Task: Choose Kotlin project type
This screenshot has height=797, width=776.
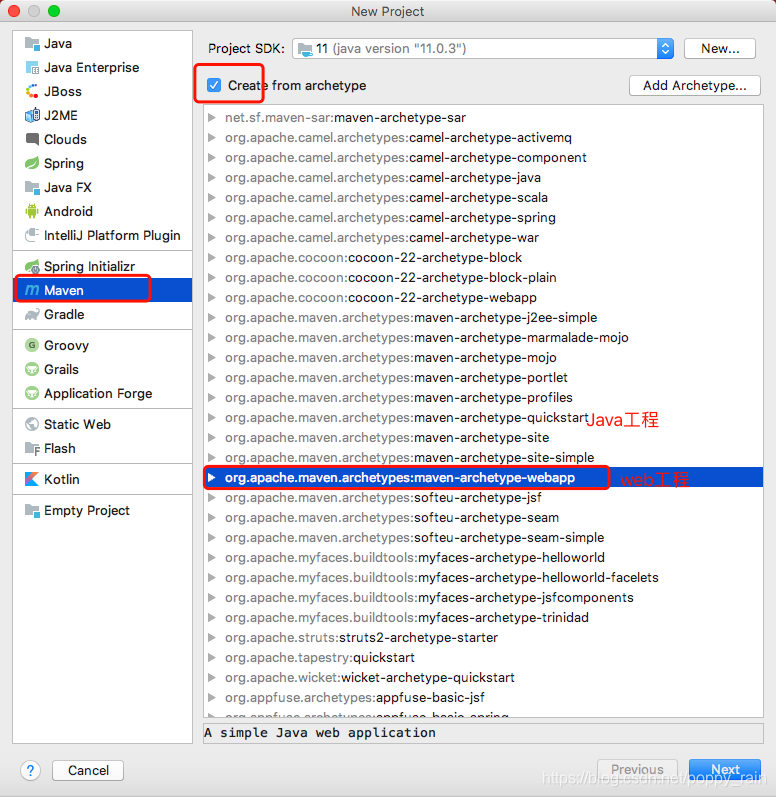Action: point(102,479)
